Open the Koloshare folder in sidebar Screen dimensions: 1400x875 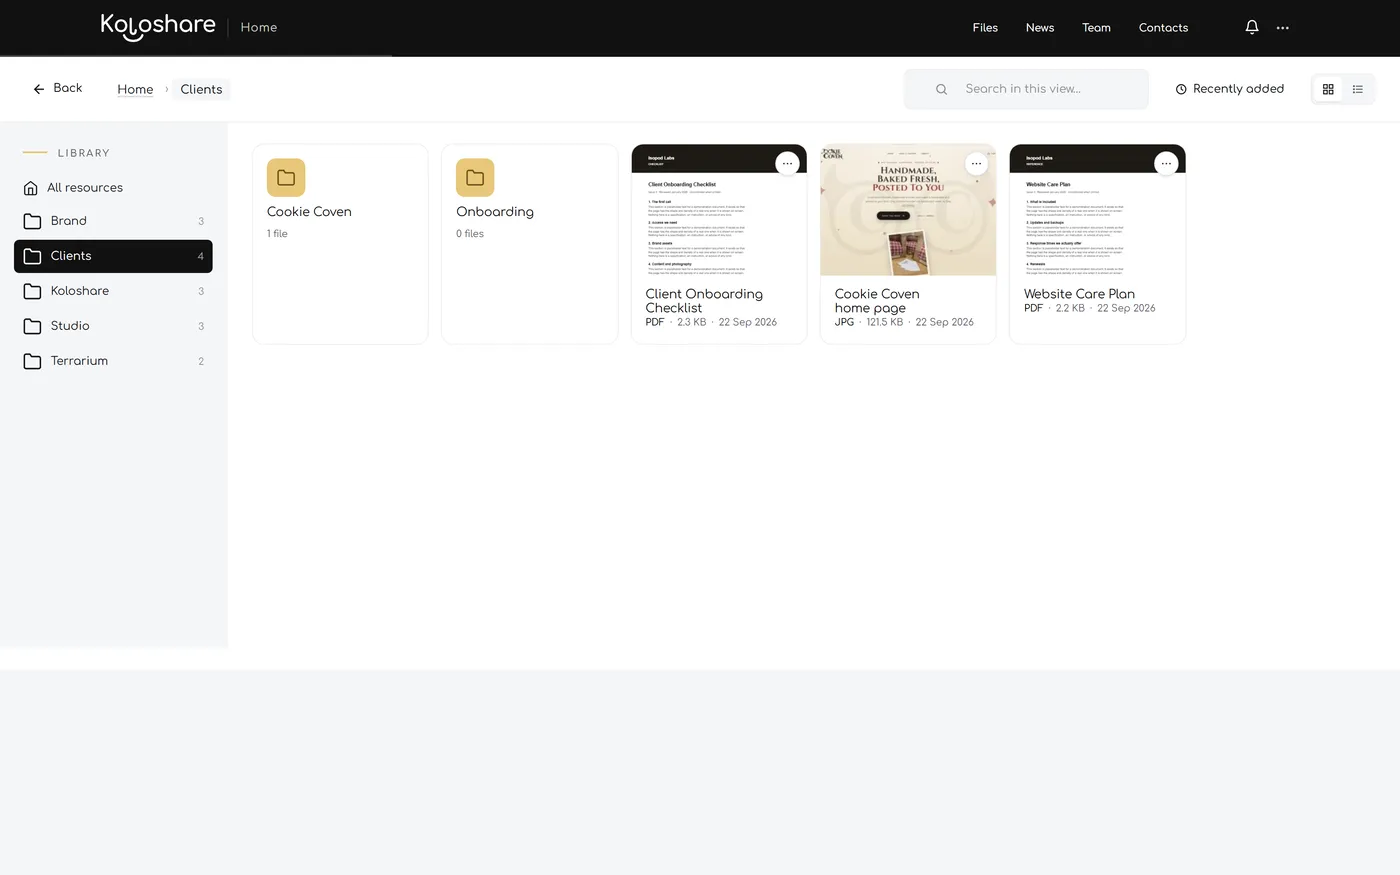pos(113,291)
